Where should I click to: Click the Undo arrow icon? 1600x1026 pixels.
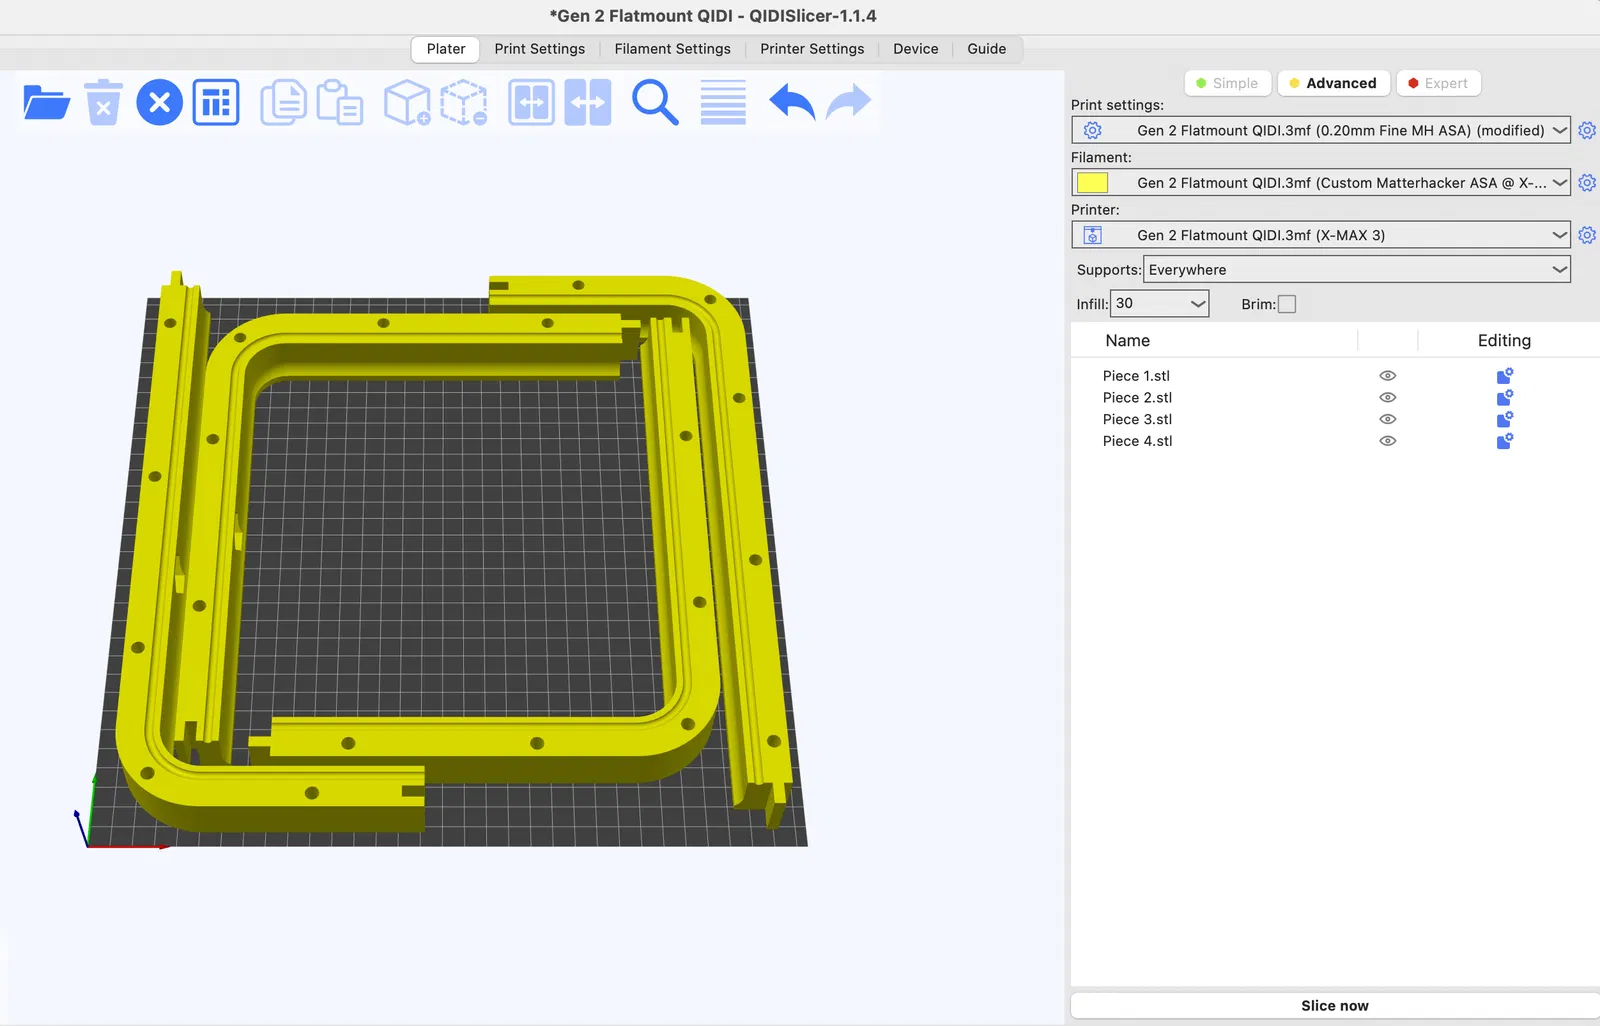pos(792,102)
